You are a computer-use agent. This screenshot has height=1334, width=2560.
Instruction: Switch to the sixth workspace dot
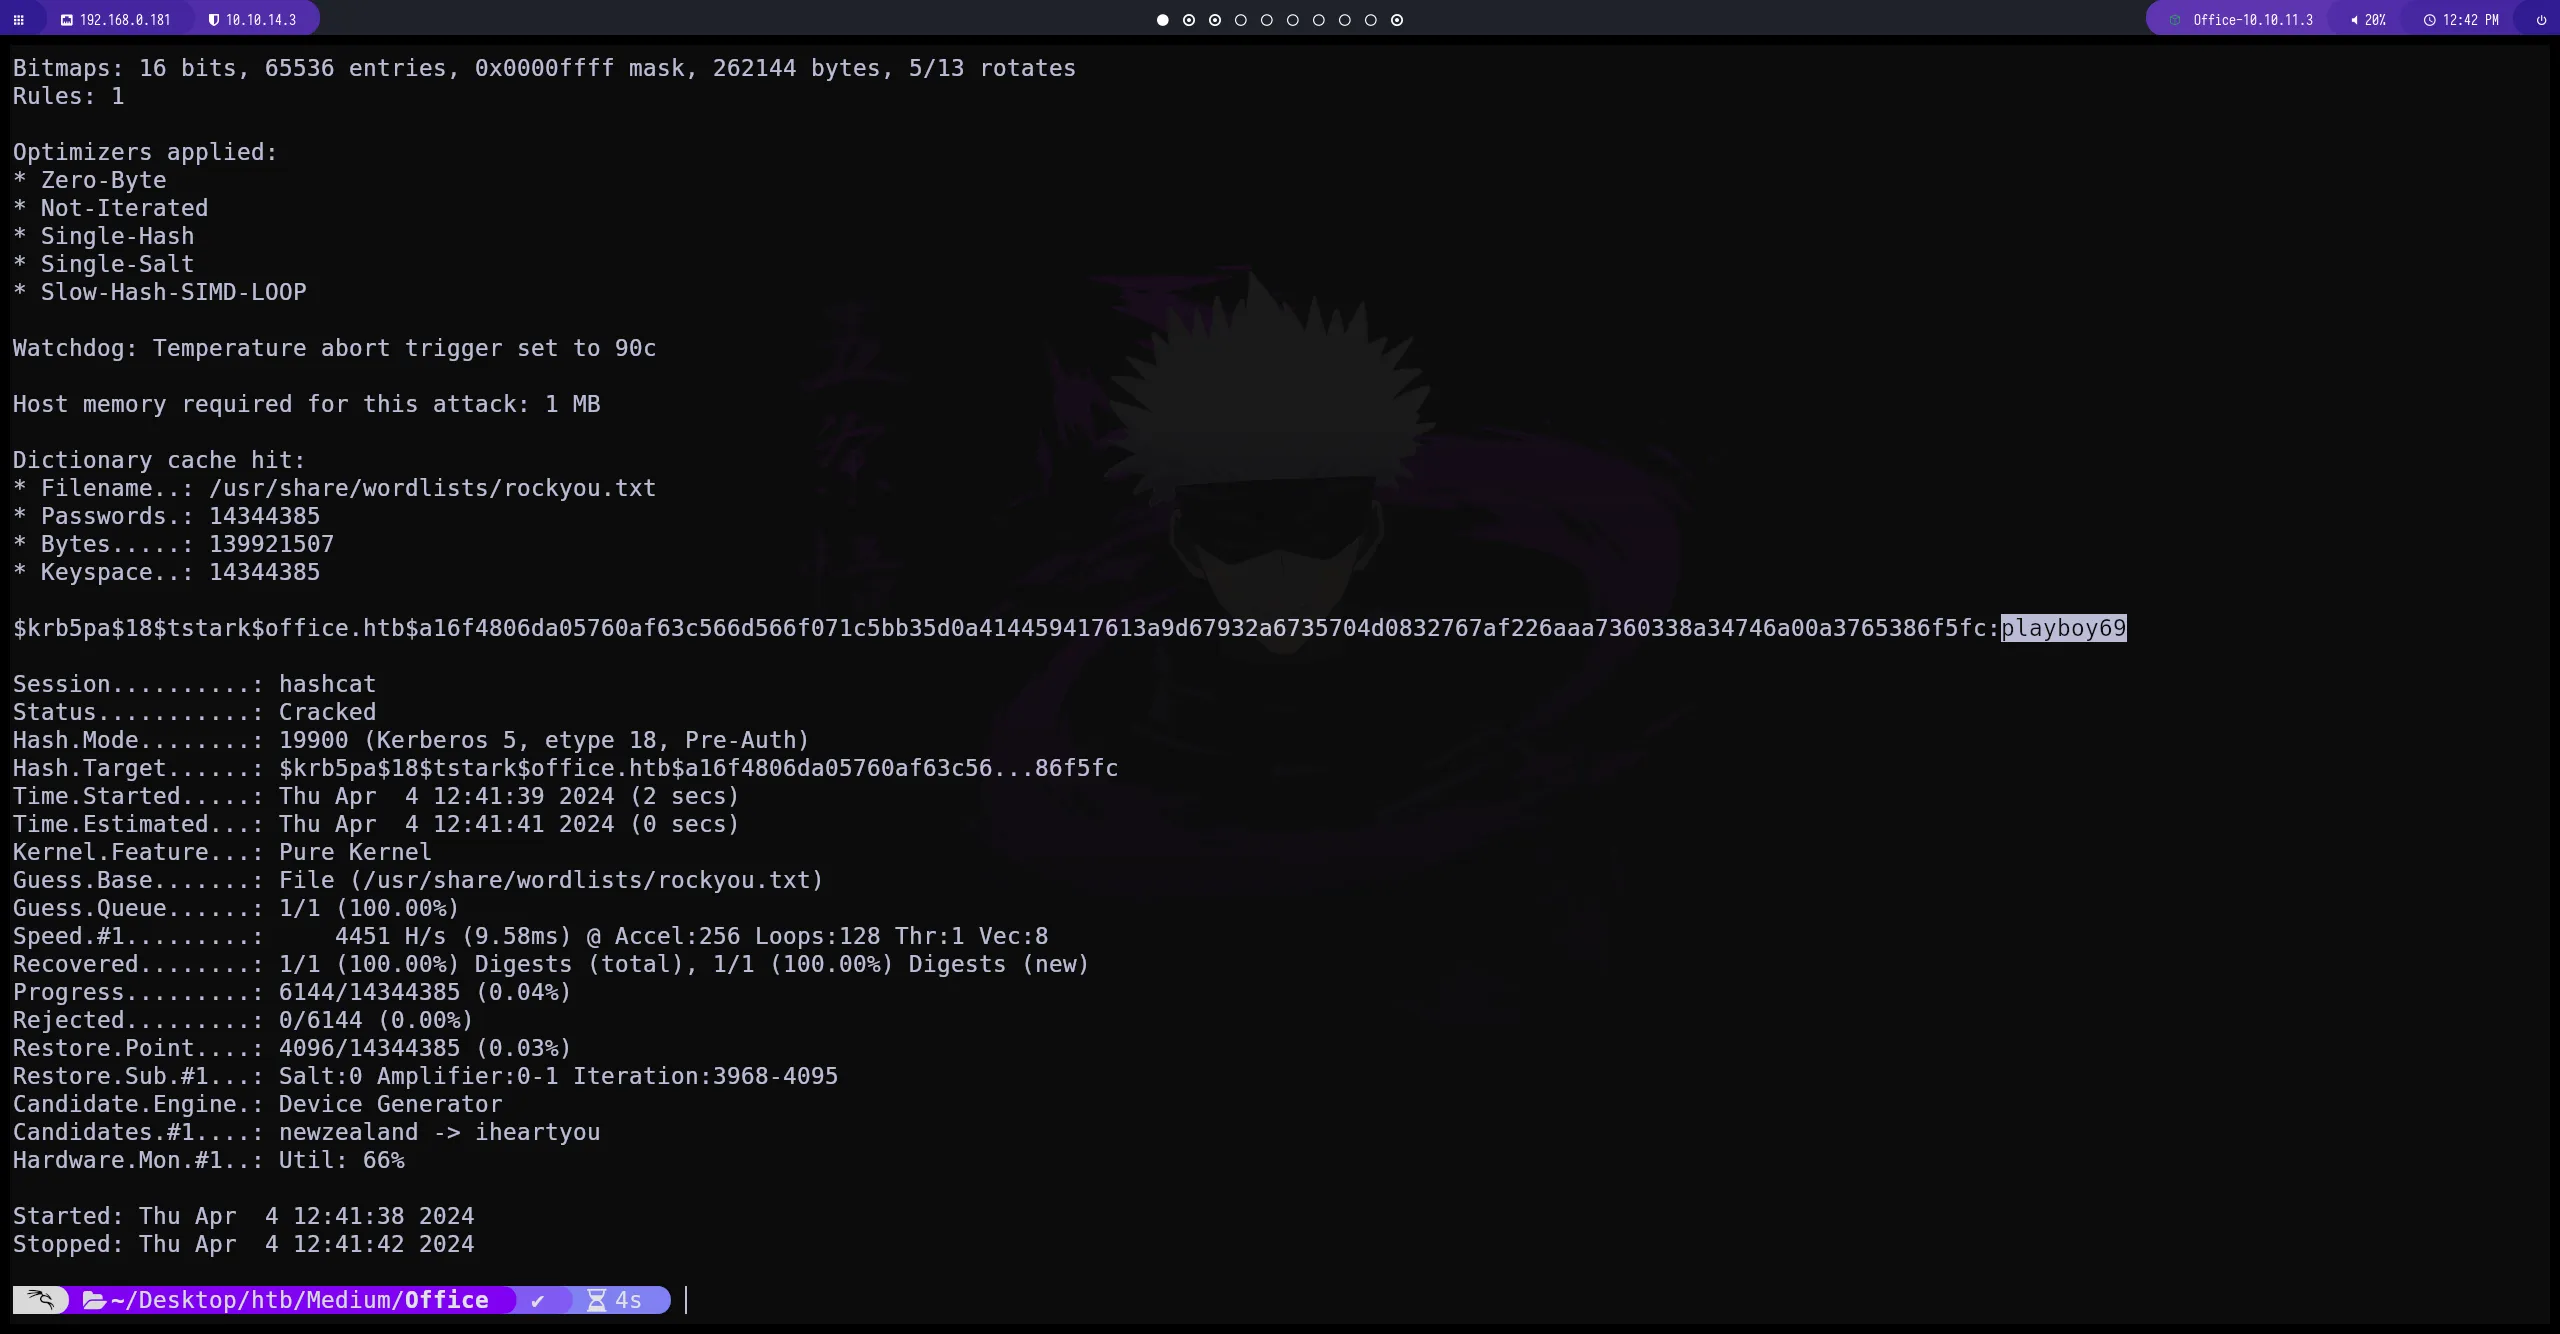pos(1293,20)
